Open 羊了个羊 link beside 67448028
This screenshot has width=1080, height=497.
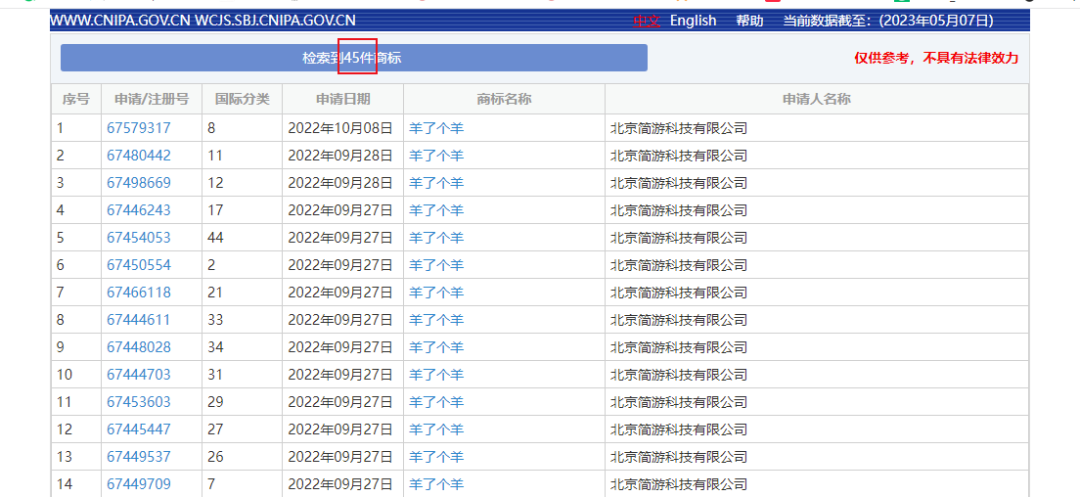coord(437,347)
